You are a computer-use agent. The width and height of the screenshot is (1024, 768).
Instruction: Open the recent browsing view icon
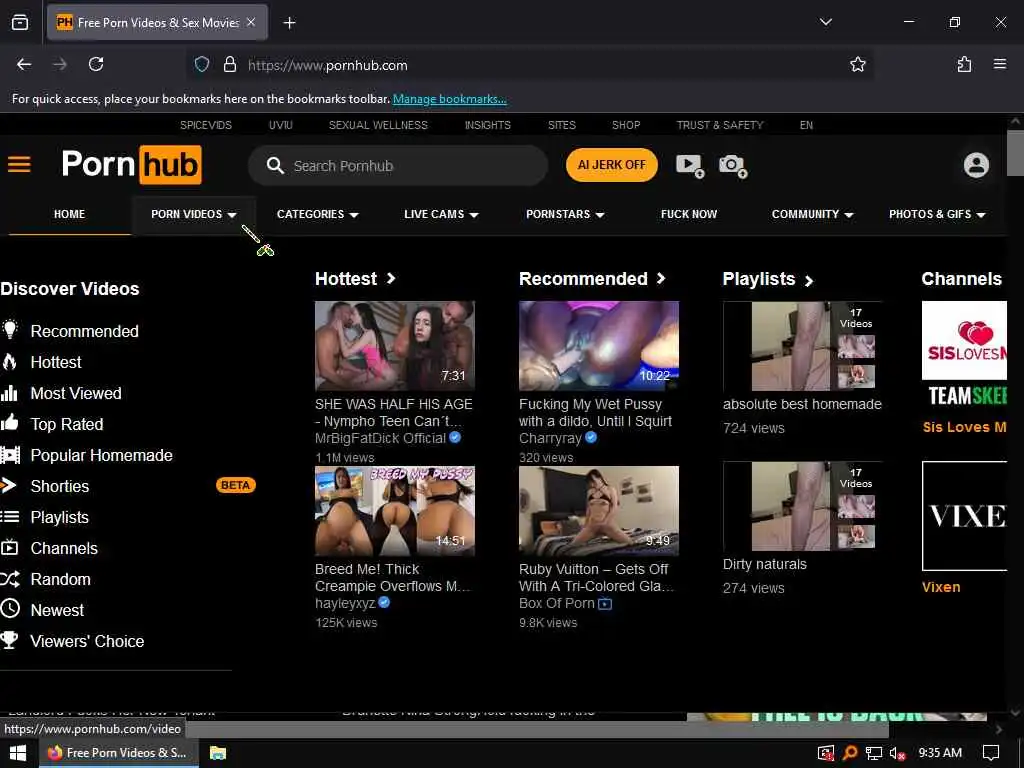(20, 22)
